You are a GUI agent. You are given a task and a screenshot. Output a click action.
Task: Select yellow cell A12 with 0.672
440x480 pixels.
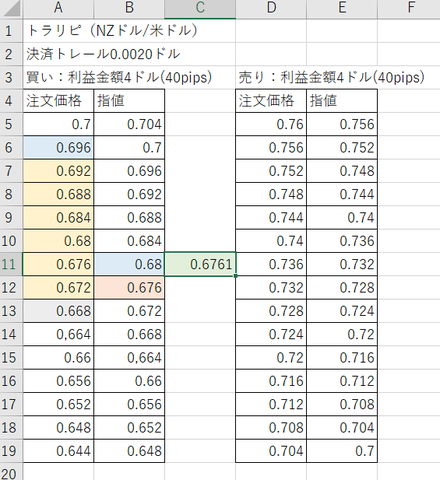[x=58, y=287]
